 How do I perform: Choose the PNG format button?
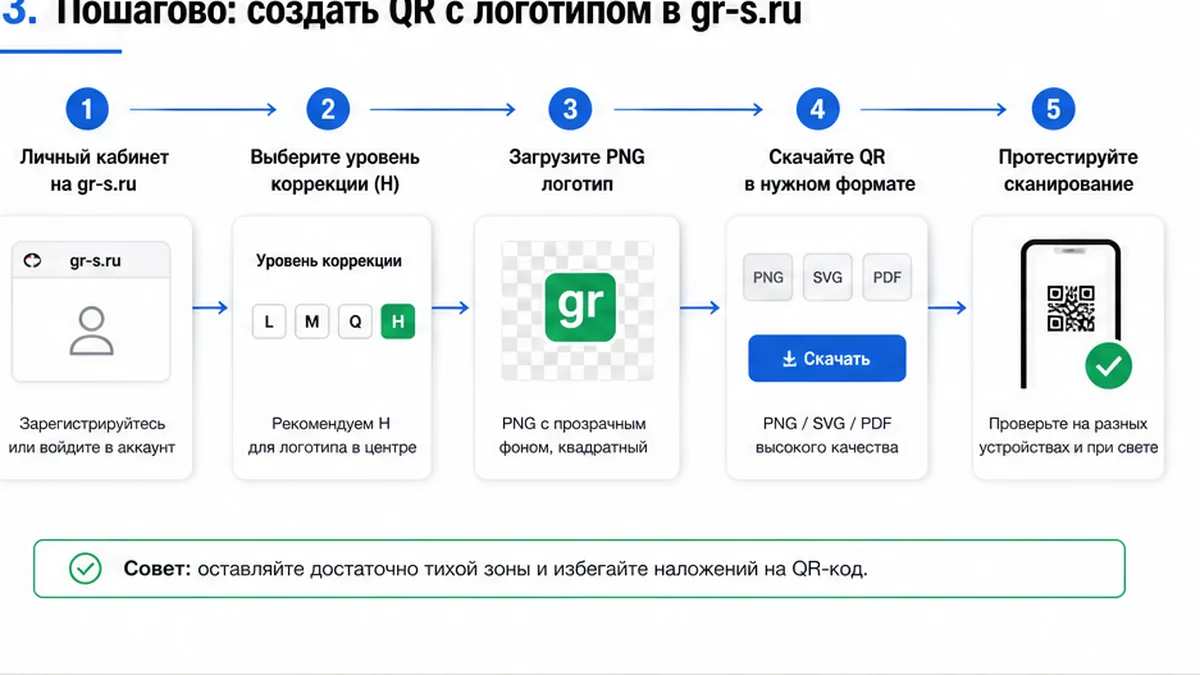point(768,277)
